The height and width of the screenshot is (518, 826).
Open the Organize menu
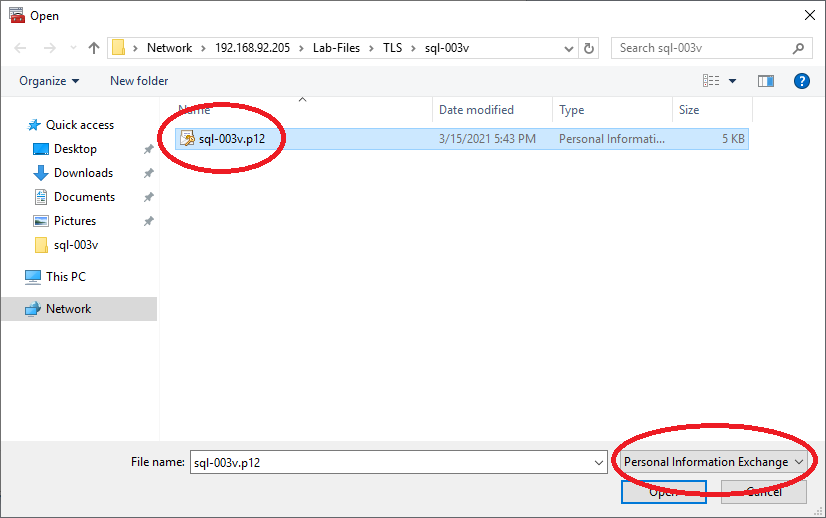pos(48,81)
